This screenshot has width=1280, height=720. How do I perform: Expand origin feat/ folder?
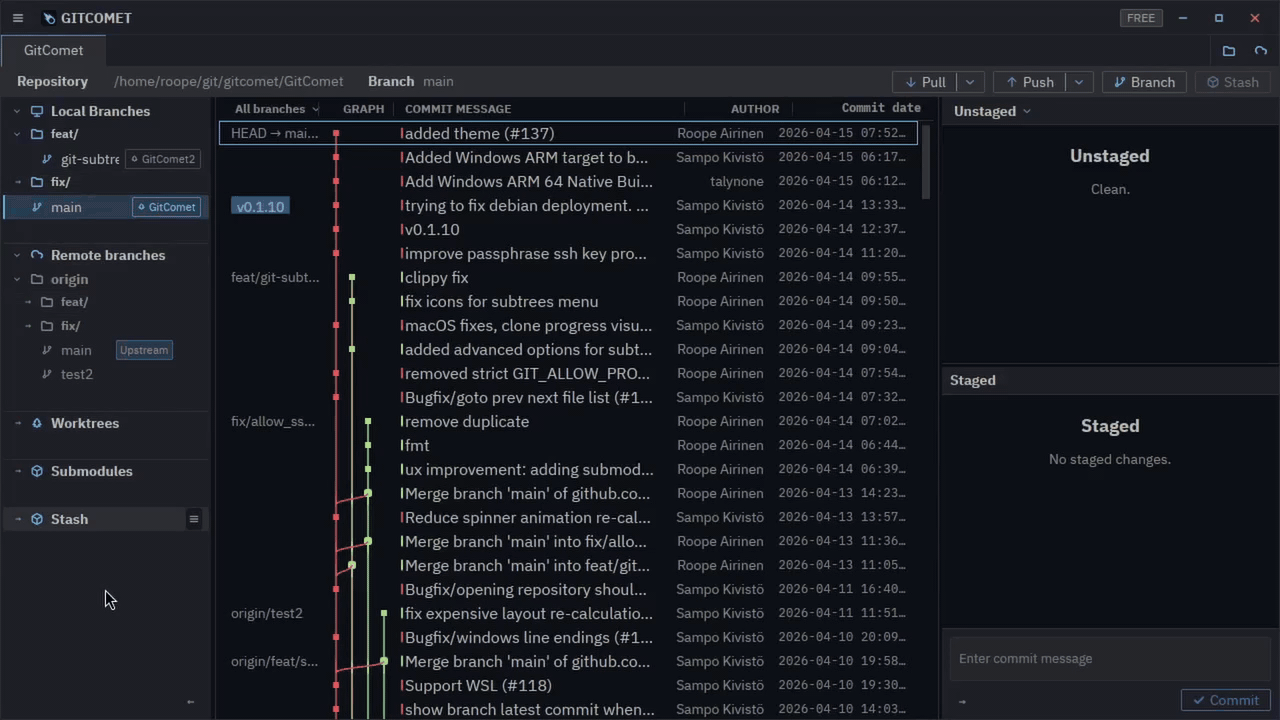point(28,302)
